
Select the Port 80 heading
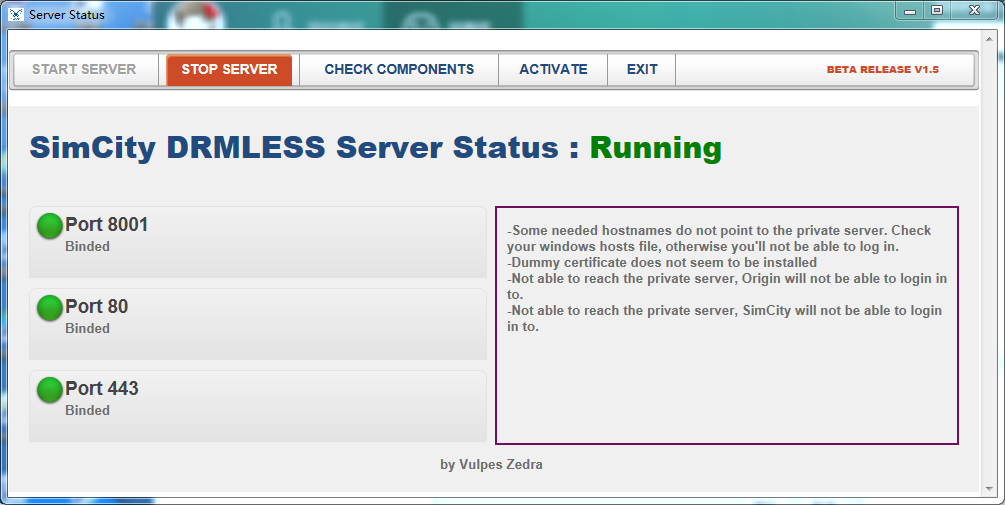point(97,306)
